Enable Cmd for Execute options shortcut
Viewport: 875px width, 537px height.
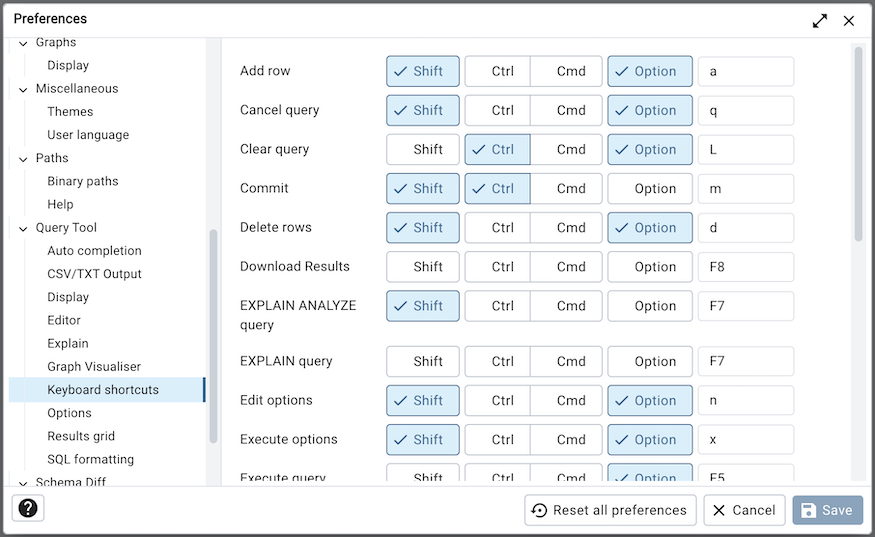pyautogui.click(x=566, y=440)
